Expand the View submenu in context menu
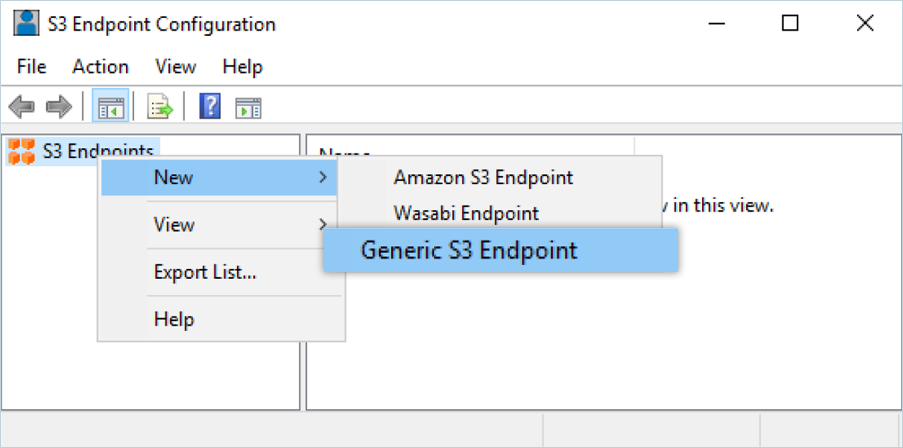The height and width of the screenshot is (448, 903). coord(322,225)
